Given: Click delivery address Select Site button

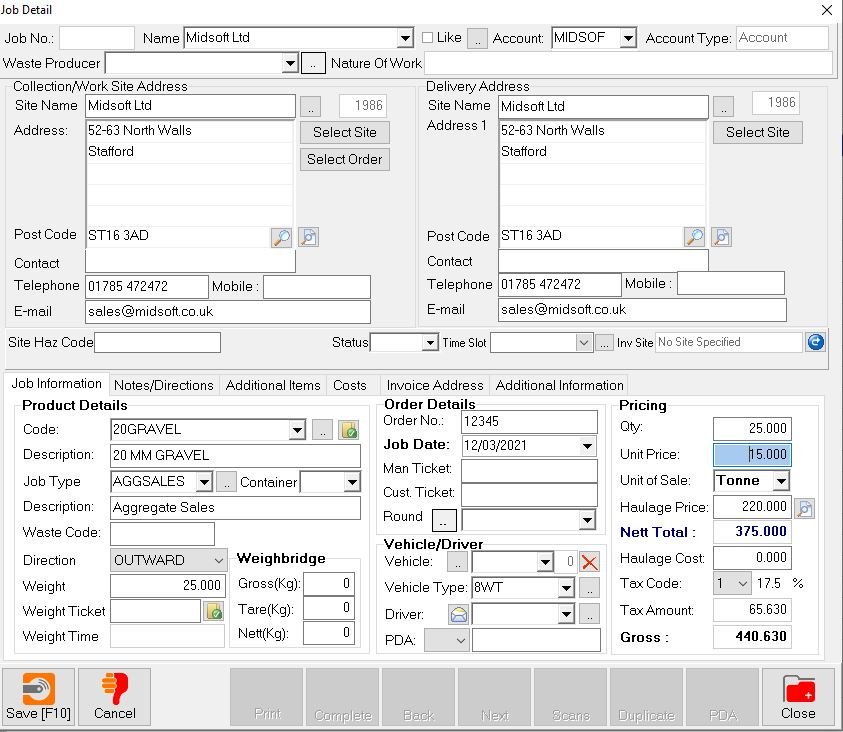Looking at the screenshot, I should pyautogui.click(x=758, y=133).
